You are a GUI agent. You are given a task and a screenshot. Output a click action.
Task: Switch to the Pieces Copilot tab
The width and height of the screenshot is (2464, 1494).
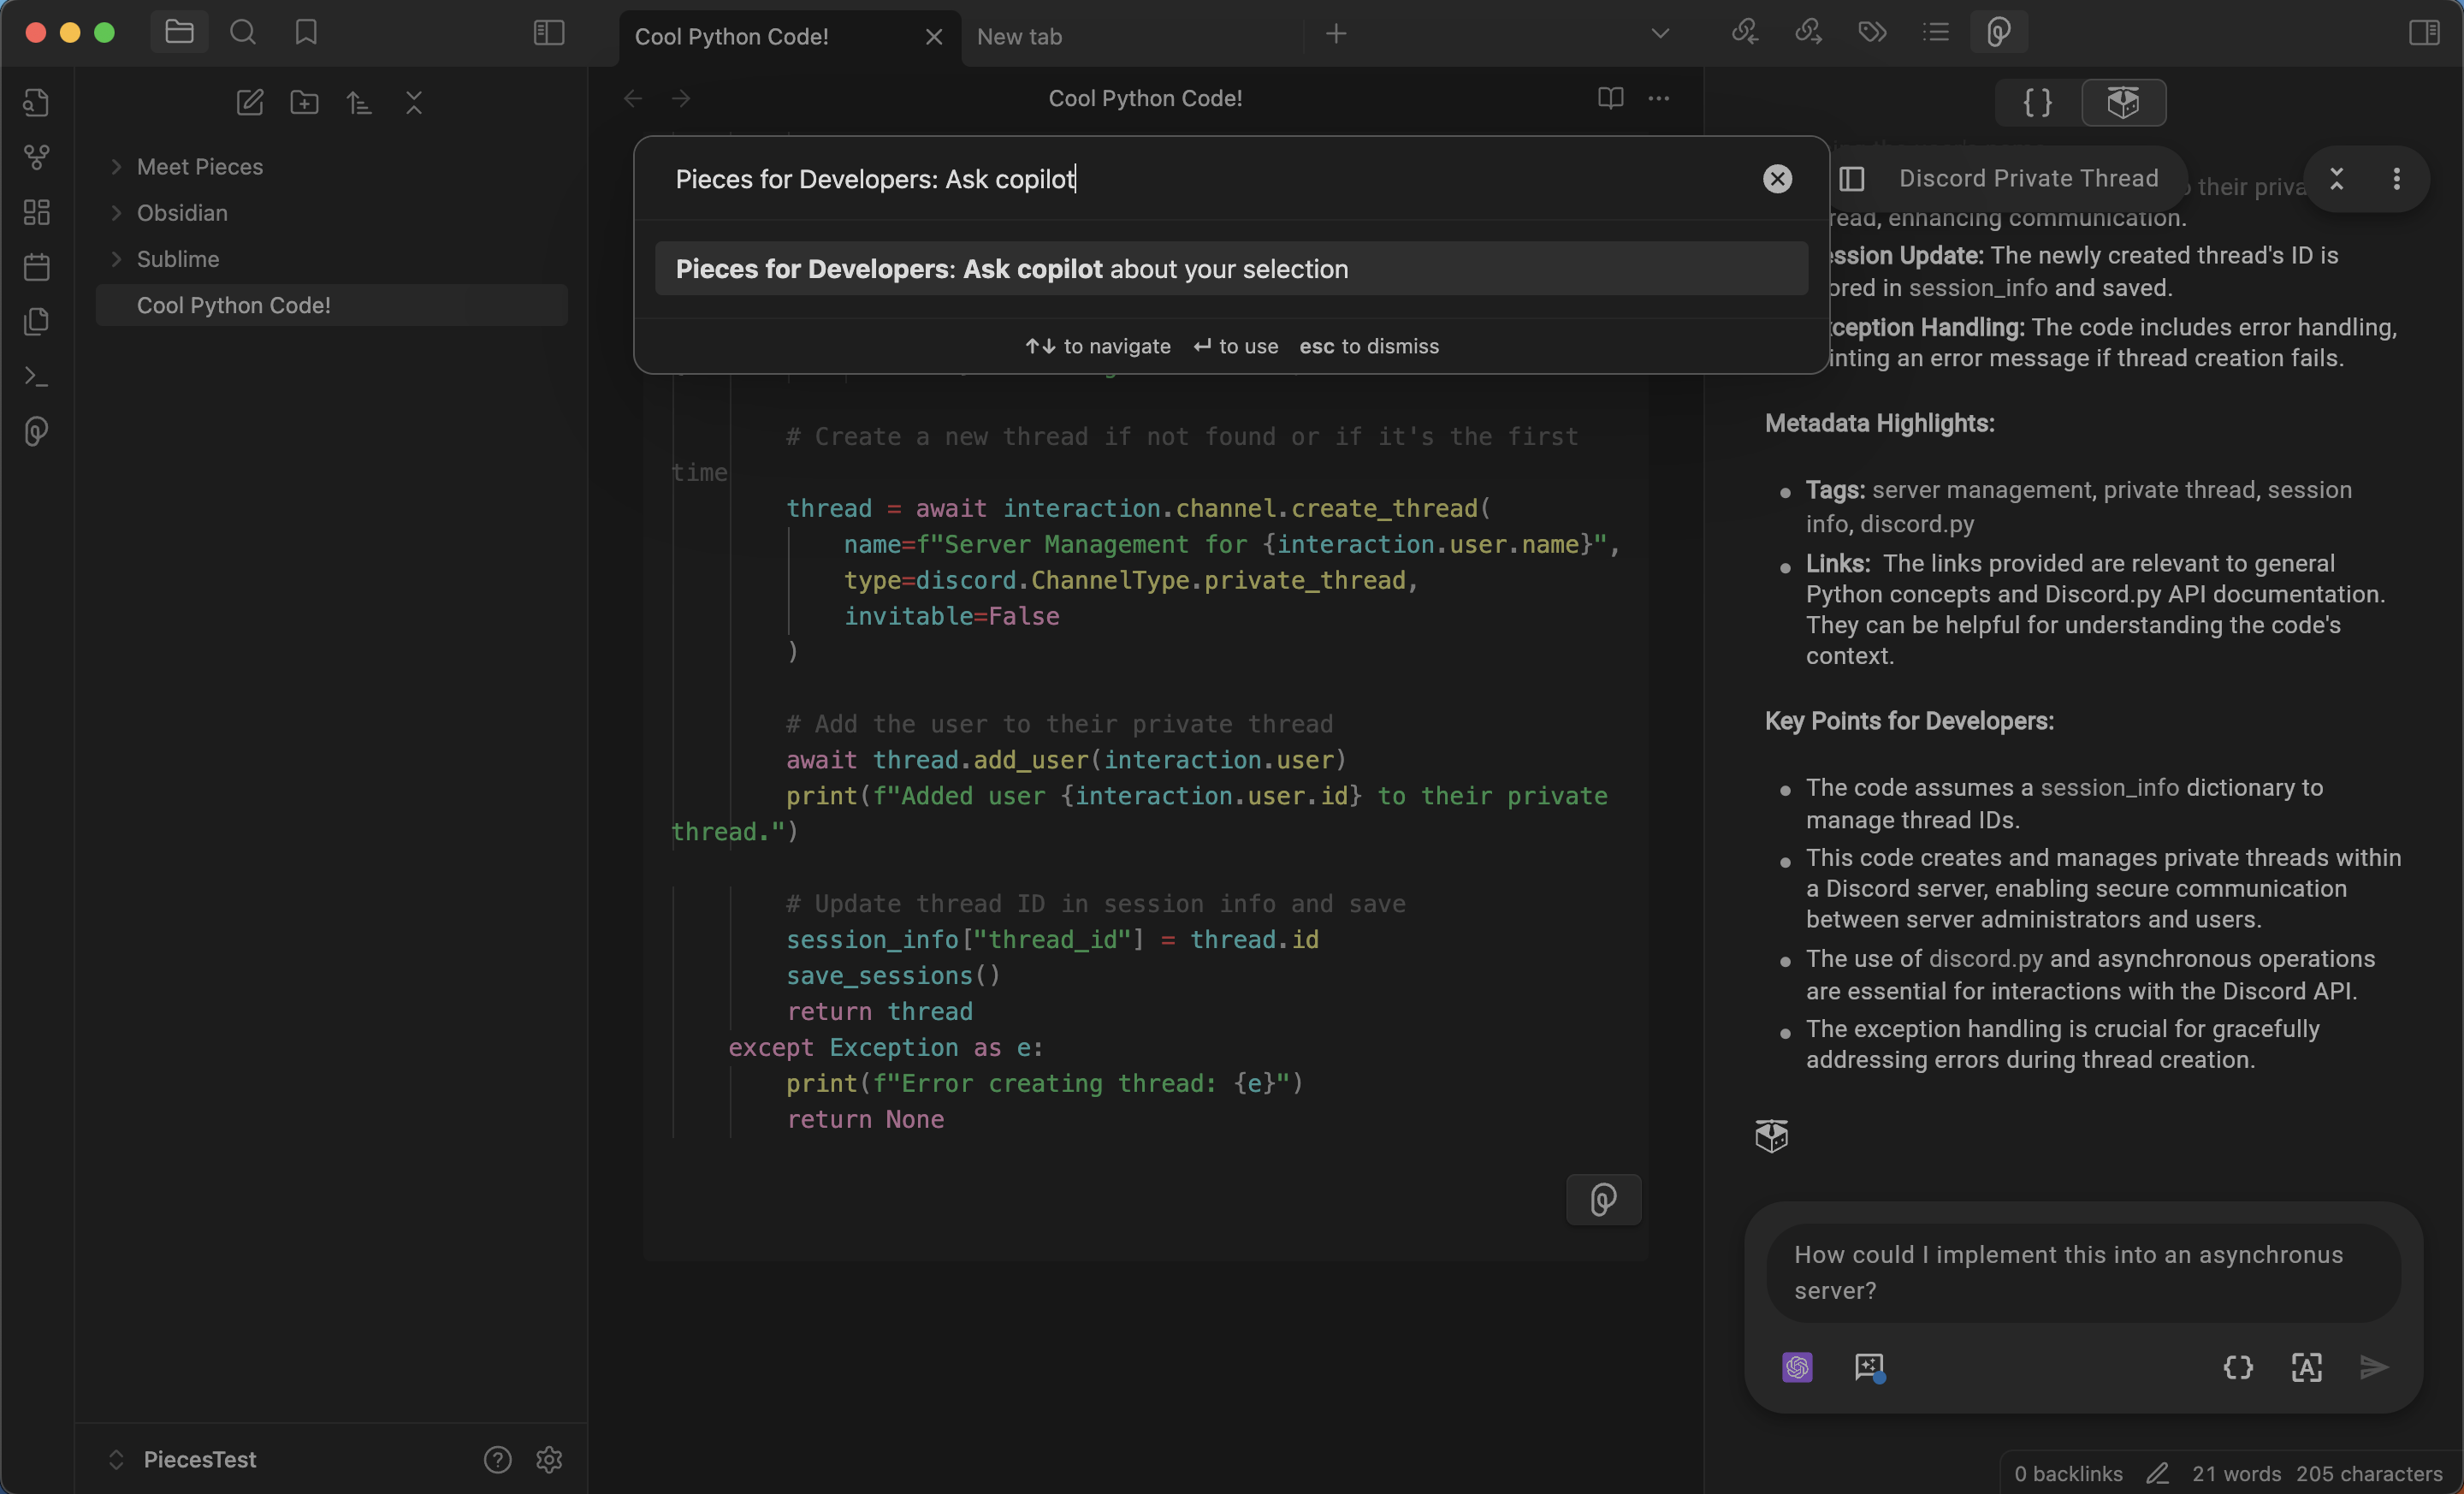pyautogui.click(x=2123, y=102)
